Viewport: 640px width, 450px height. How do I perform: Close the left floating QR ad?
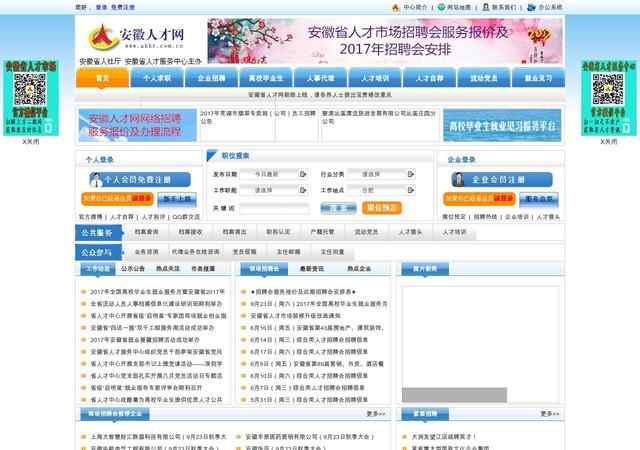point(30,141)
